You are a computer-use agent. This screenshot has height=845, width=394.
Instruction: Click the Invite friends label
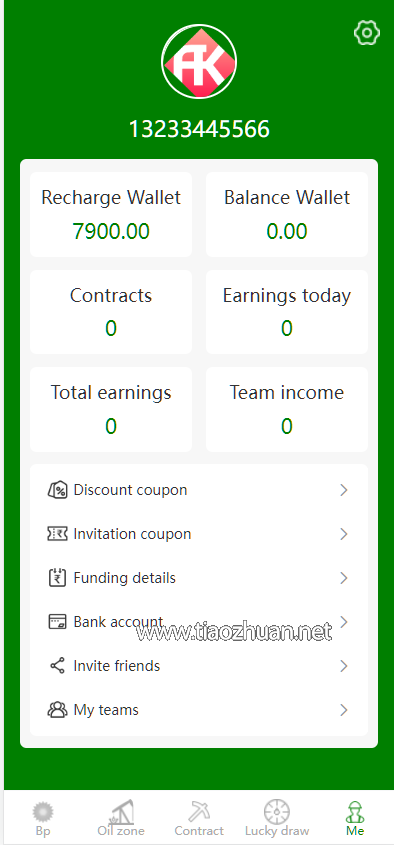click(116, 666)
